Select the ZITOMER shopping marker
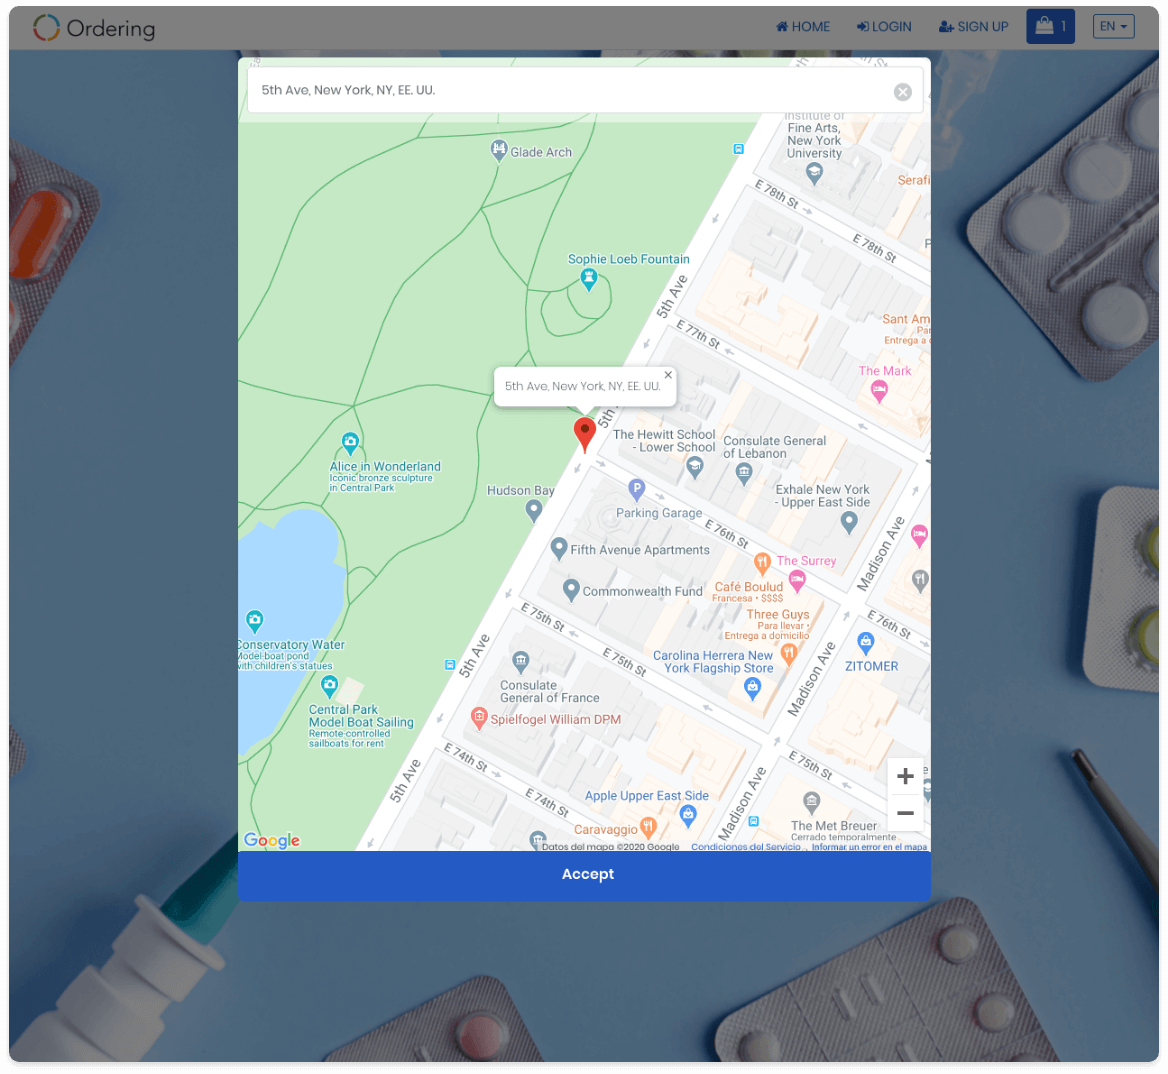1168x1074 pixels. [865, 642]
